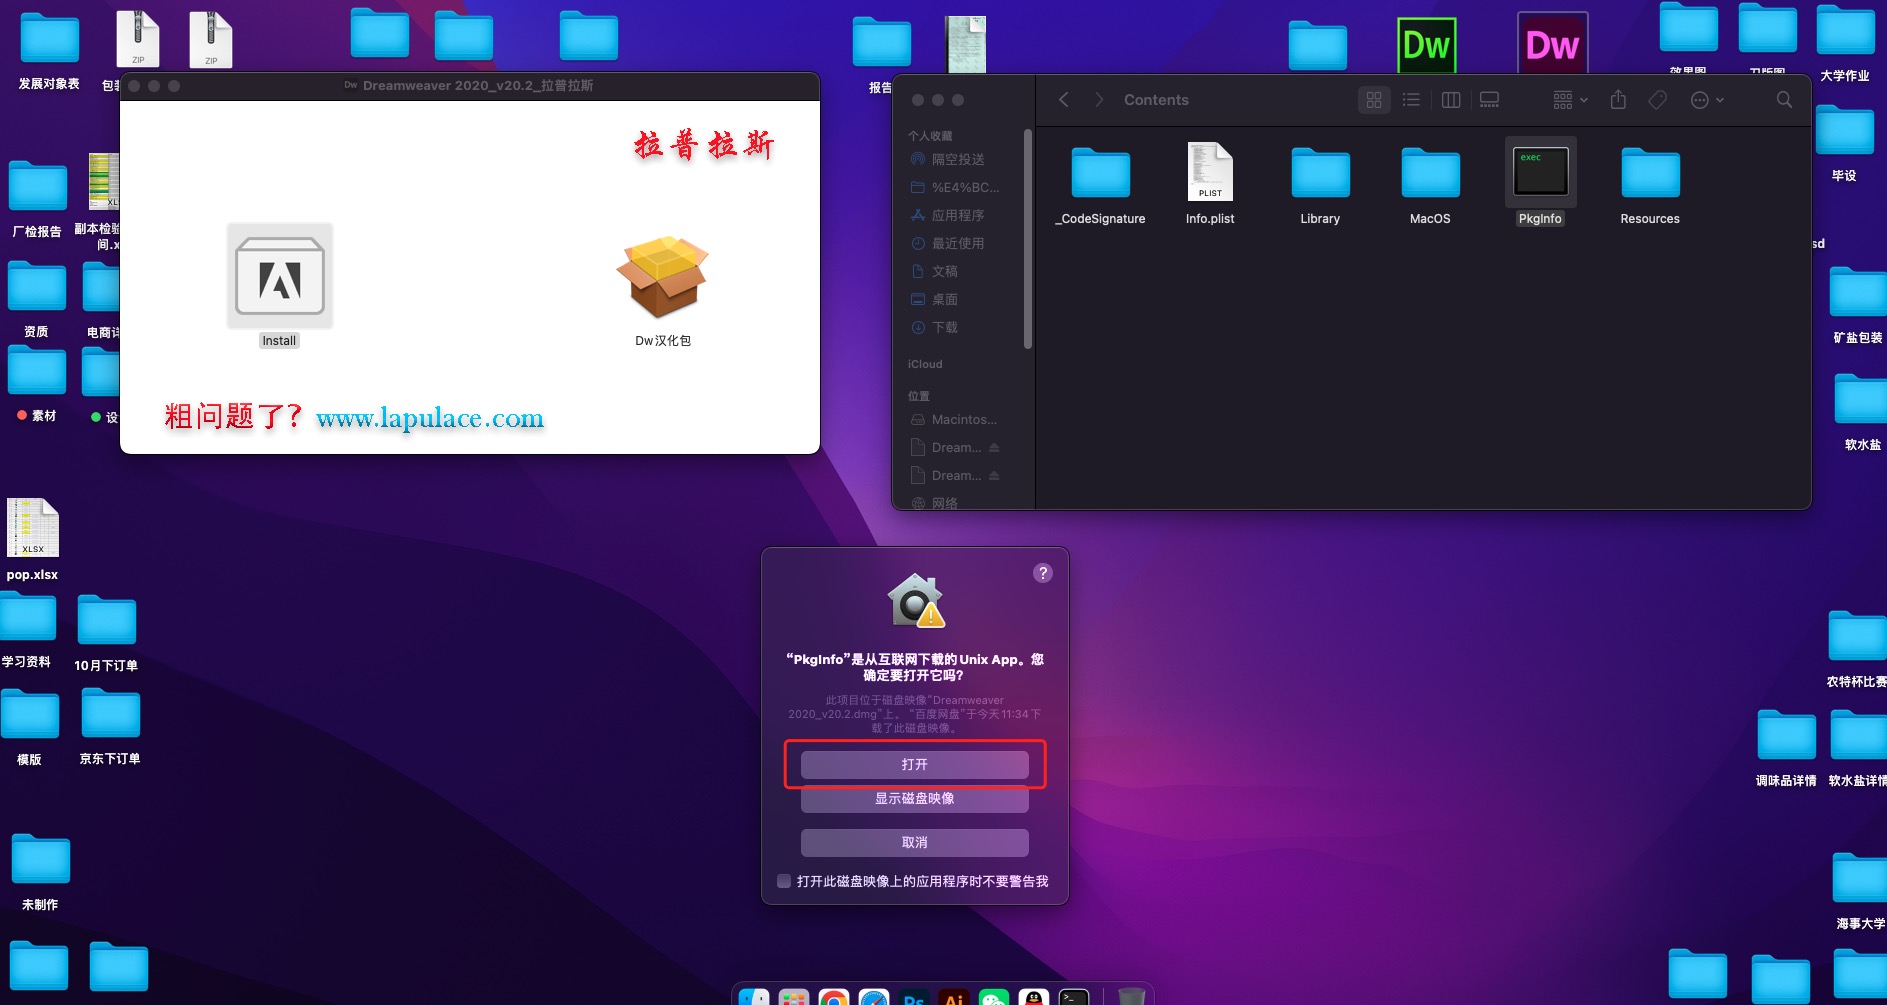Click the Finder share icon
Image resolution: width=1887 pixels, height=1005 pixels.
(1618, 100)
